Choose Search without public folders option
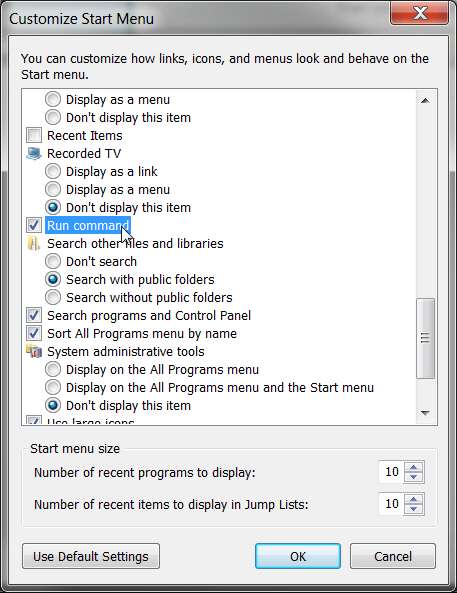The width and height of the screenshot is (457, 593). [53, 297]
